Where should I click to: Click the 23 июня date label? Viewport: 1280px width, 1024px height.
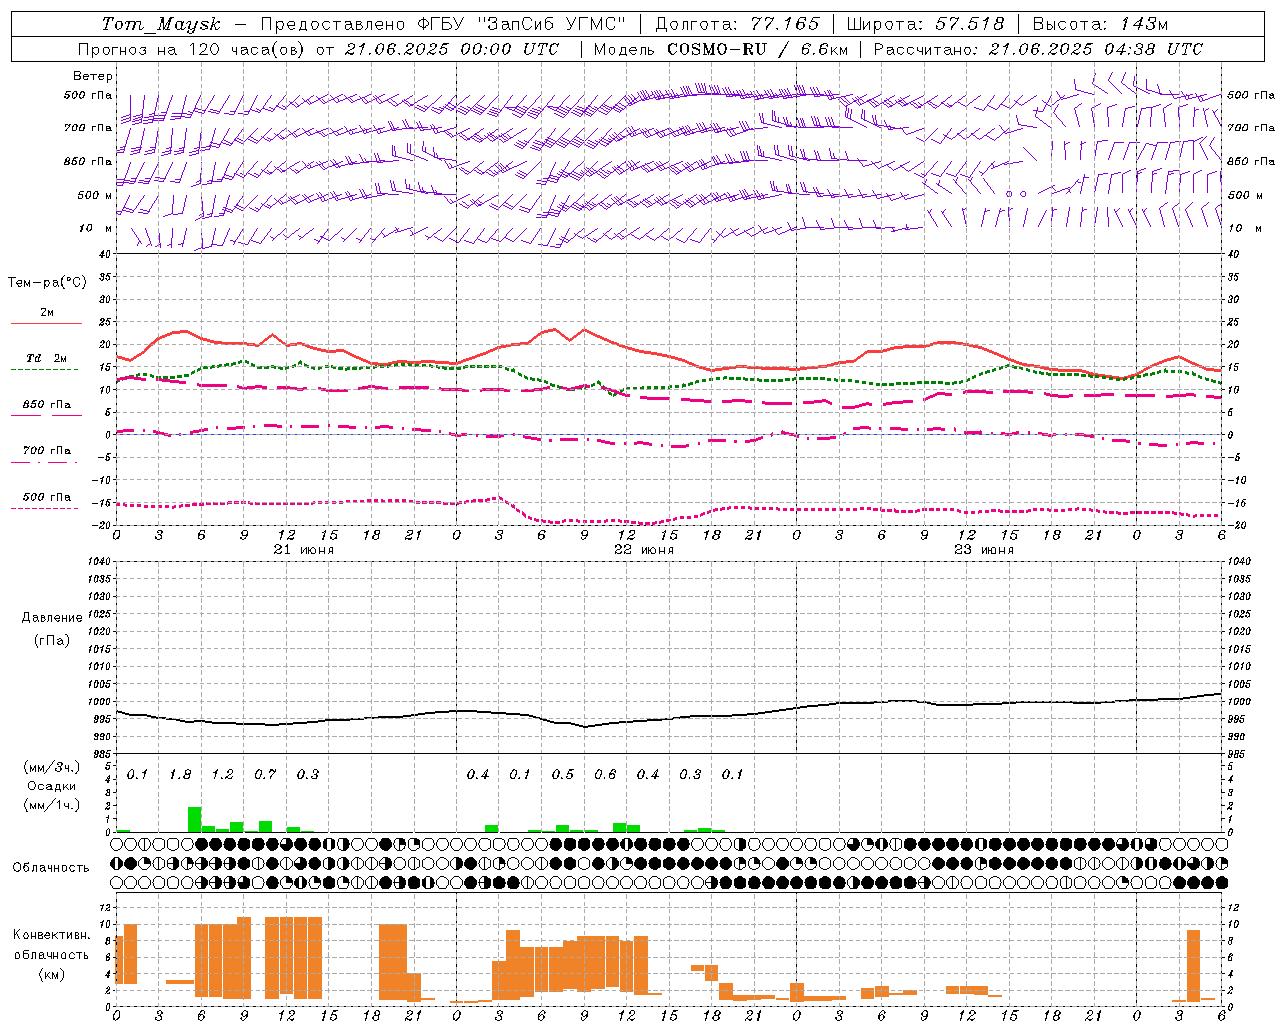pyautogui.click(x=984, y=550)
